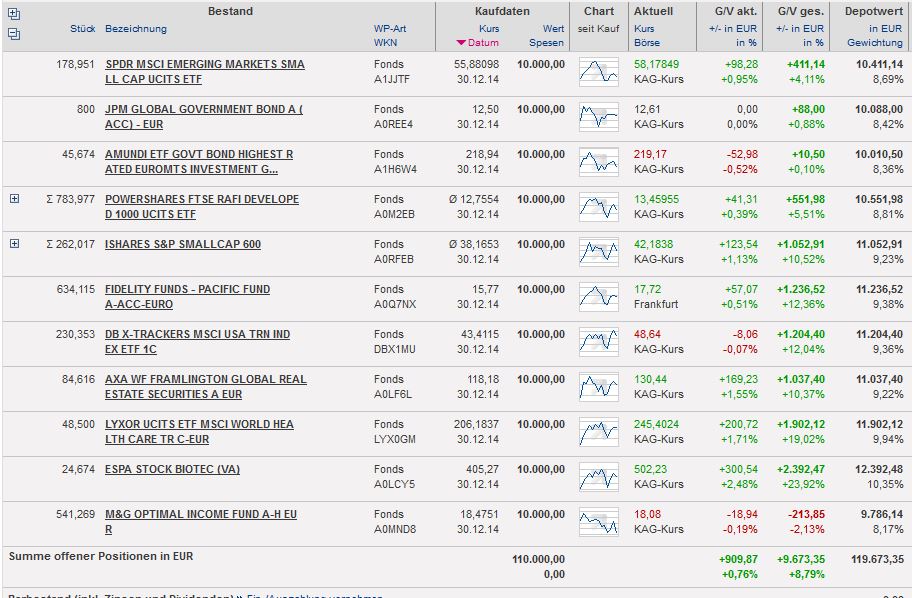The image size is (912, 598).
Task: Click the Amundi ETF Govt Bond chart thumbnail
Action: point(598,162)
